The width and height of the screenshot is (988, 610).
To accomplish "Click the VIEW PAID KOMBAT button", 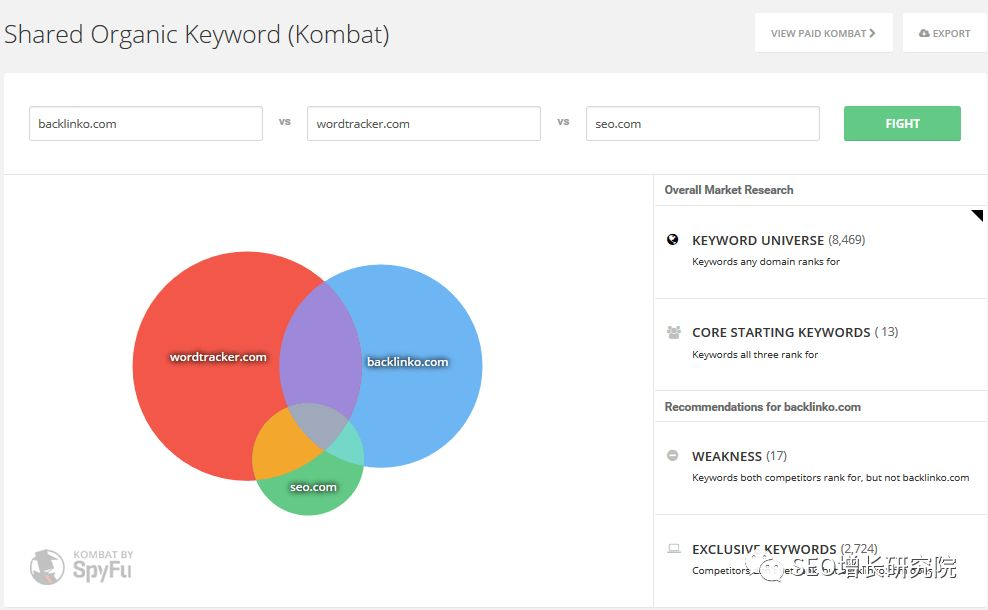I will [x=824, y=33].
